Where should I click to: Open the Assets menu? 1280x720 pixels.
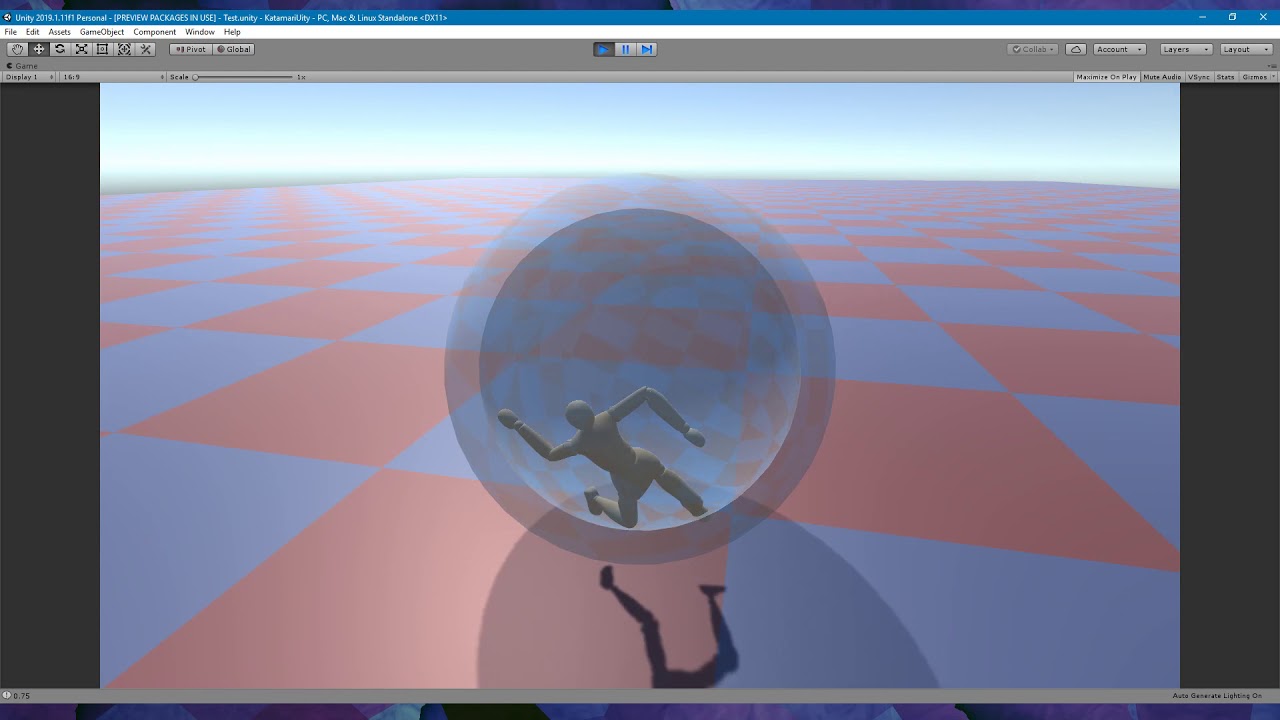[60, 32]
